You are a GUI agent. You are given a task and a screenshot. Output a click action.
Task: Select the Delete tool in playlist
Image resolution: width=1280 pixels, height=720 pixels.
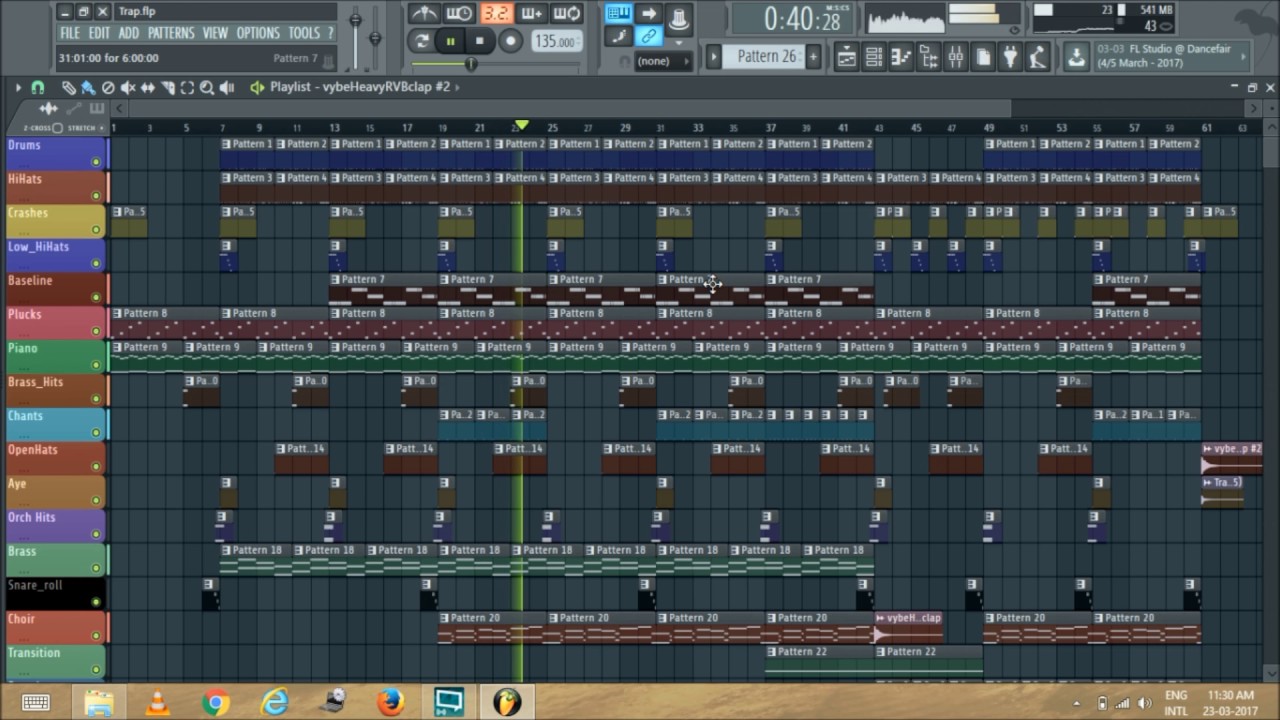point(108,87)
